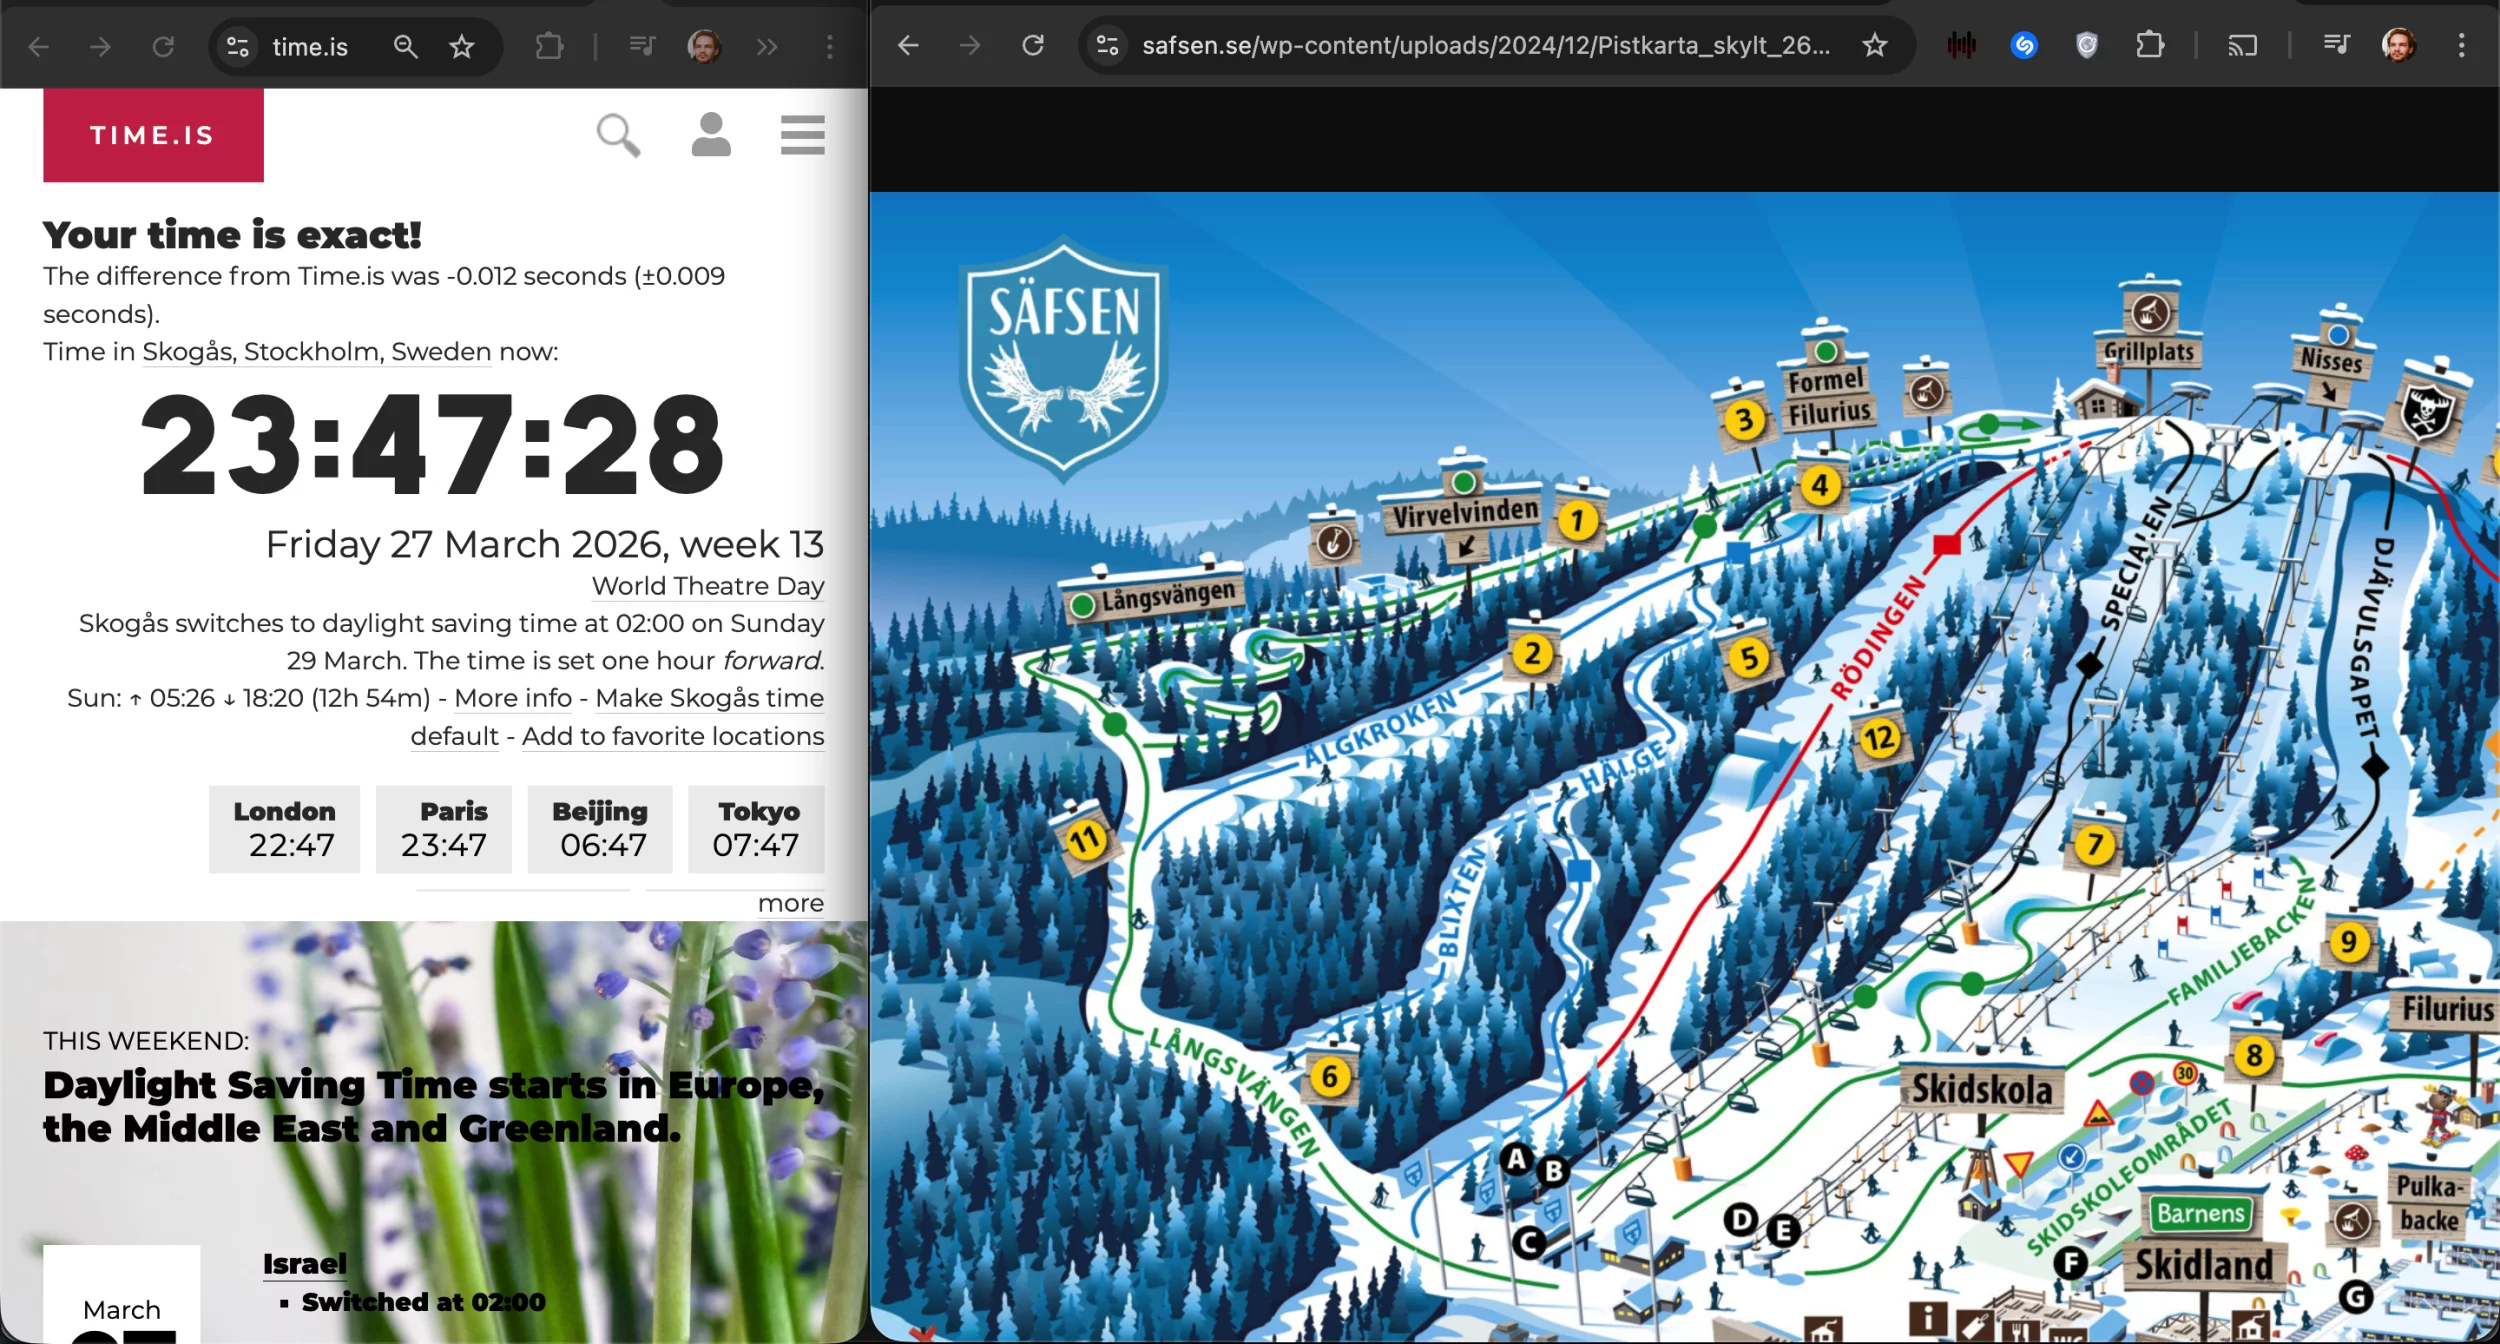Open the Chrome three-dot menu in time.is window

829,47
